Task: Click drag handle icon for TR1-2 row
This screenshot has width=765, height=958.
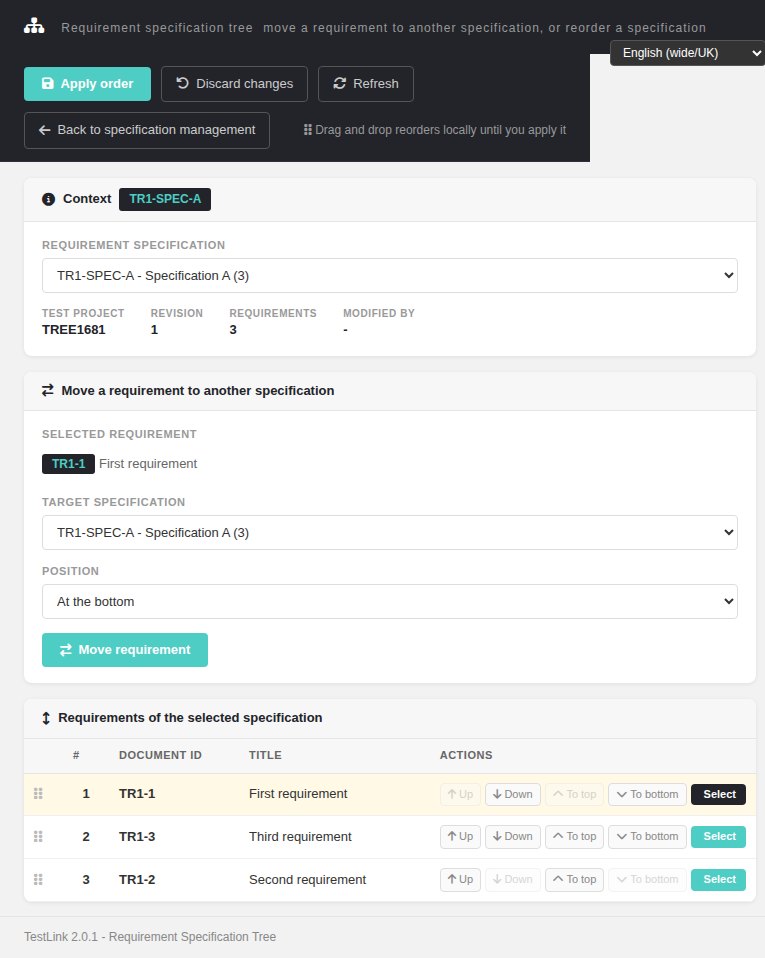Action: [x=38, y=879]
